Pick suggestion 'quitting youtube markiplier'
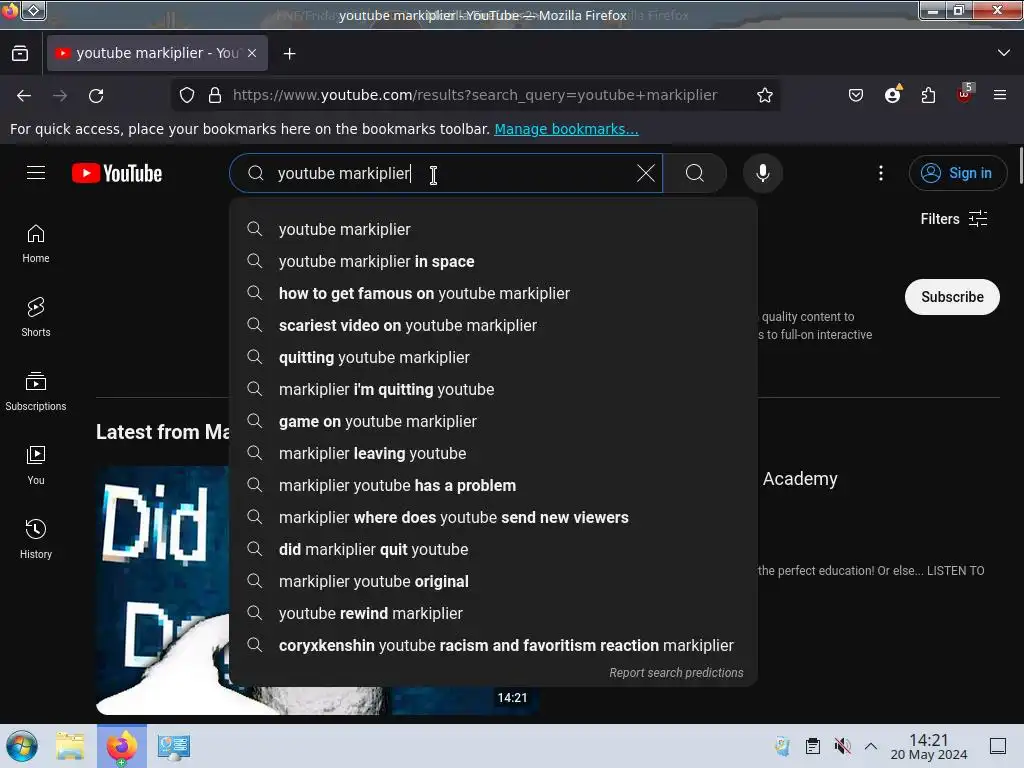 [493, 357]
